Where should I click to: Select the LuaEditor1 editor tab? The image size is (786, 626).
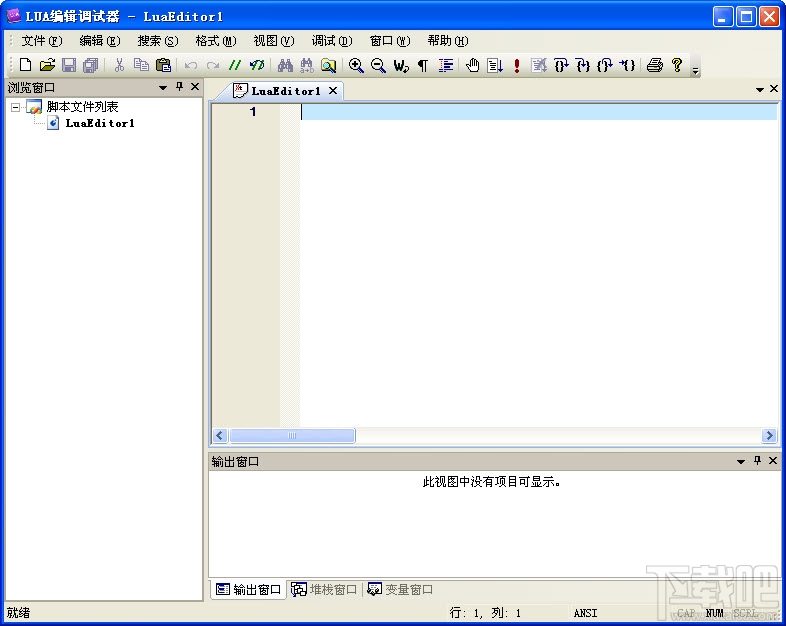coord(285,91)
